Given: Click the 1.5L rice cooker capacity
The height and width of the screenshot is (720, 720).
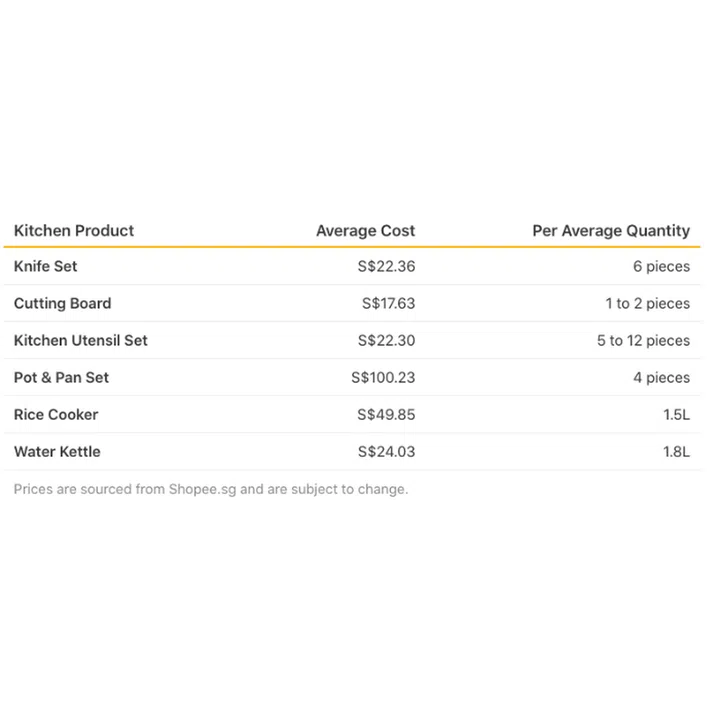Looking at the screenshot, I should click(676, 415).
